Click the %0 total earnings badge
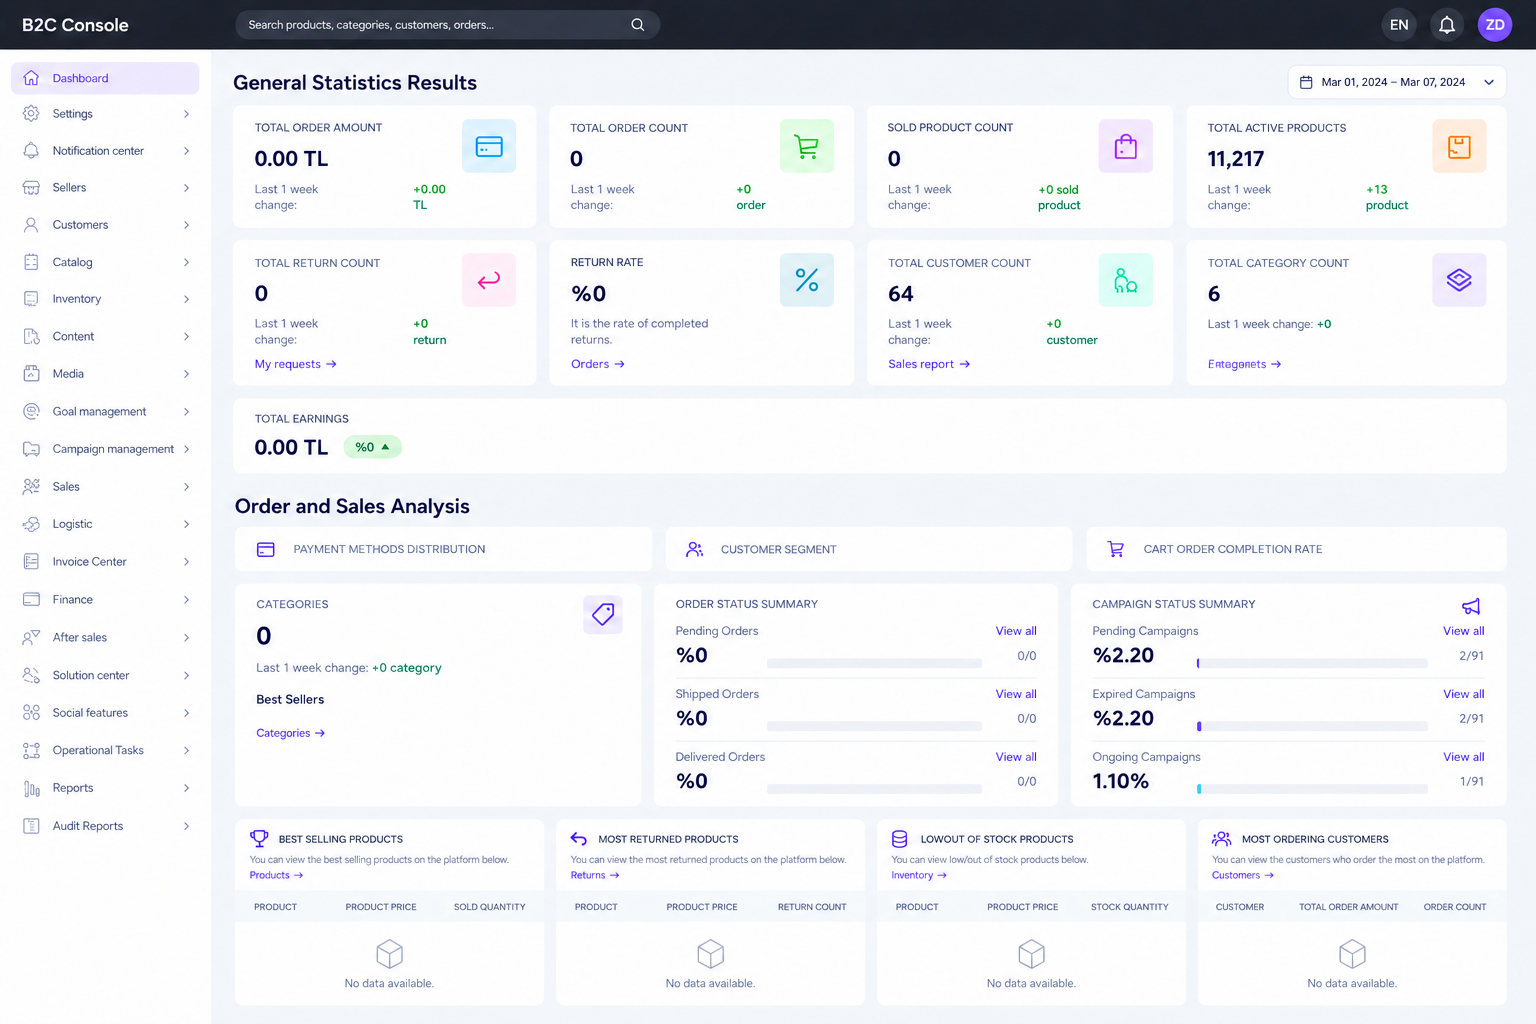The image size is (1536, 1024). click(x=372, y=447)
